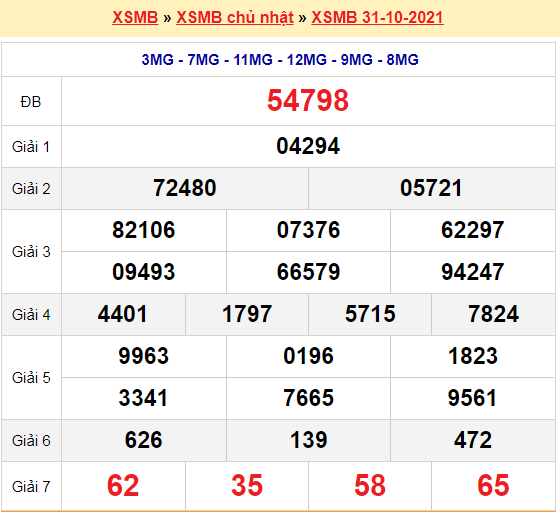Click Giải 4 number 4401
560x512 pixels.
tap(122, 314)
